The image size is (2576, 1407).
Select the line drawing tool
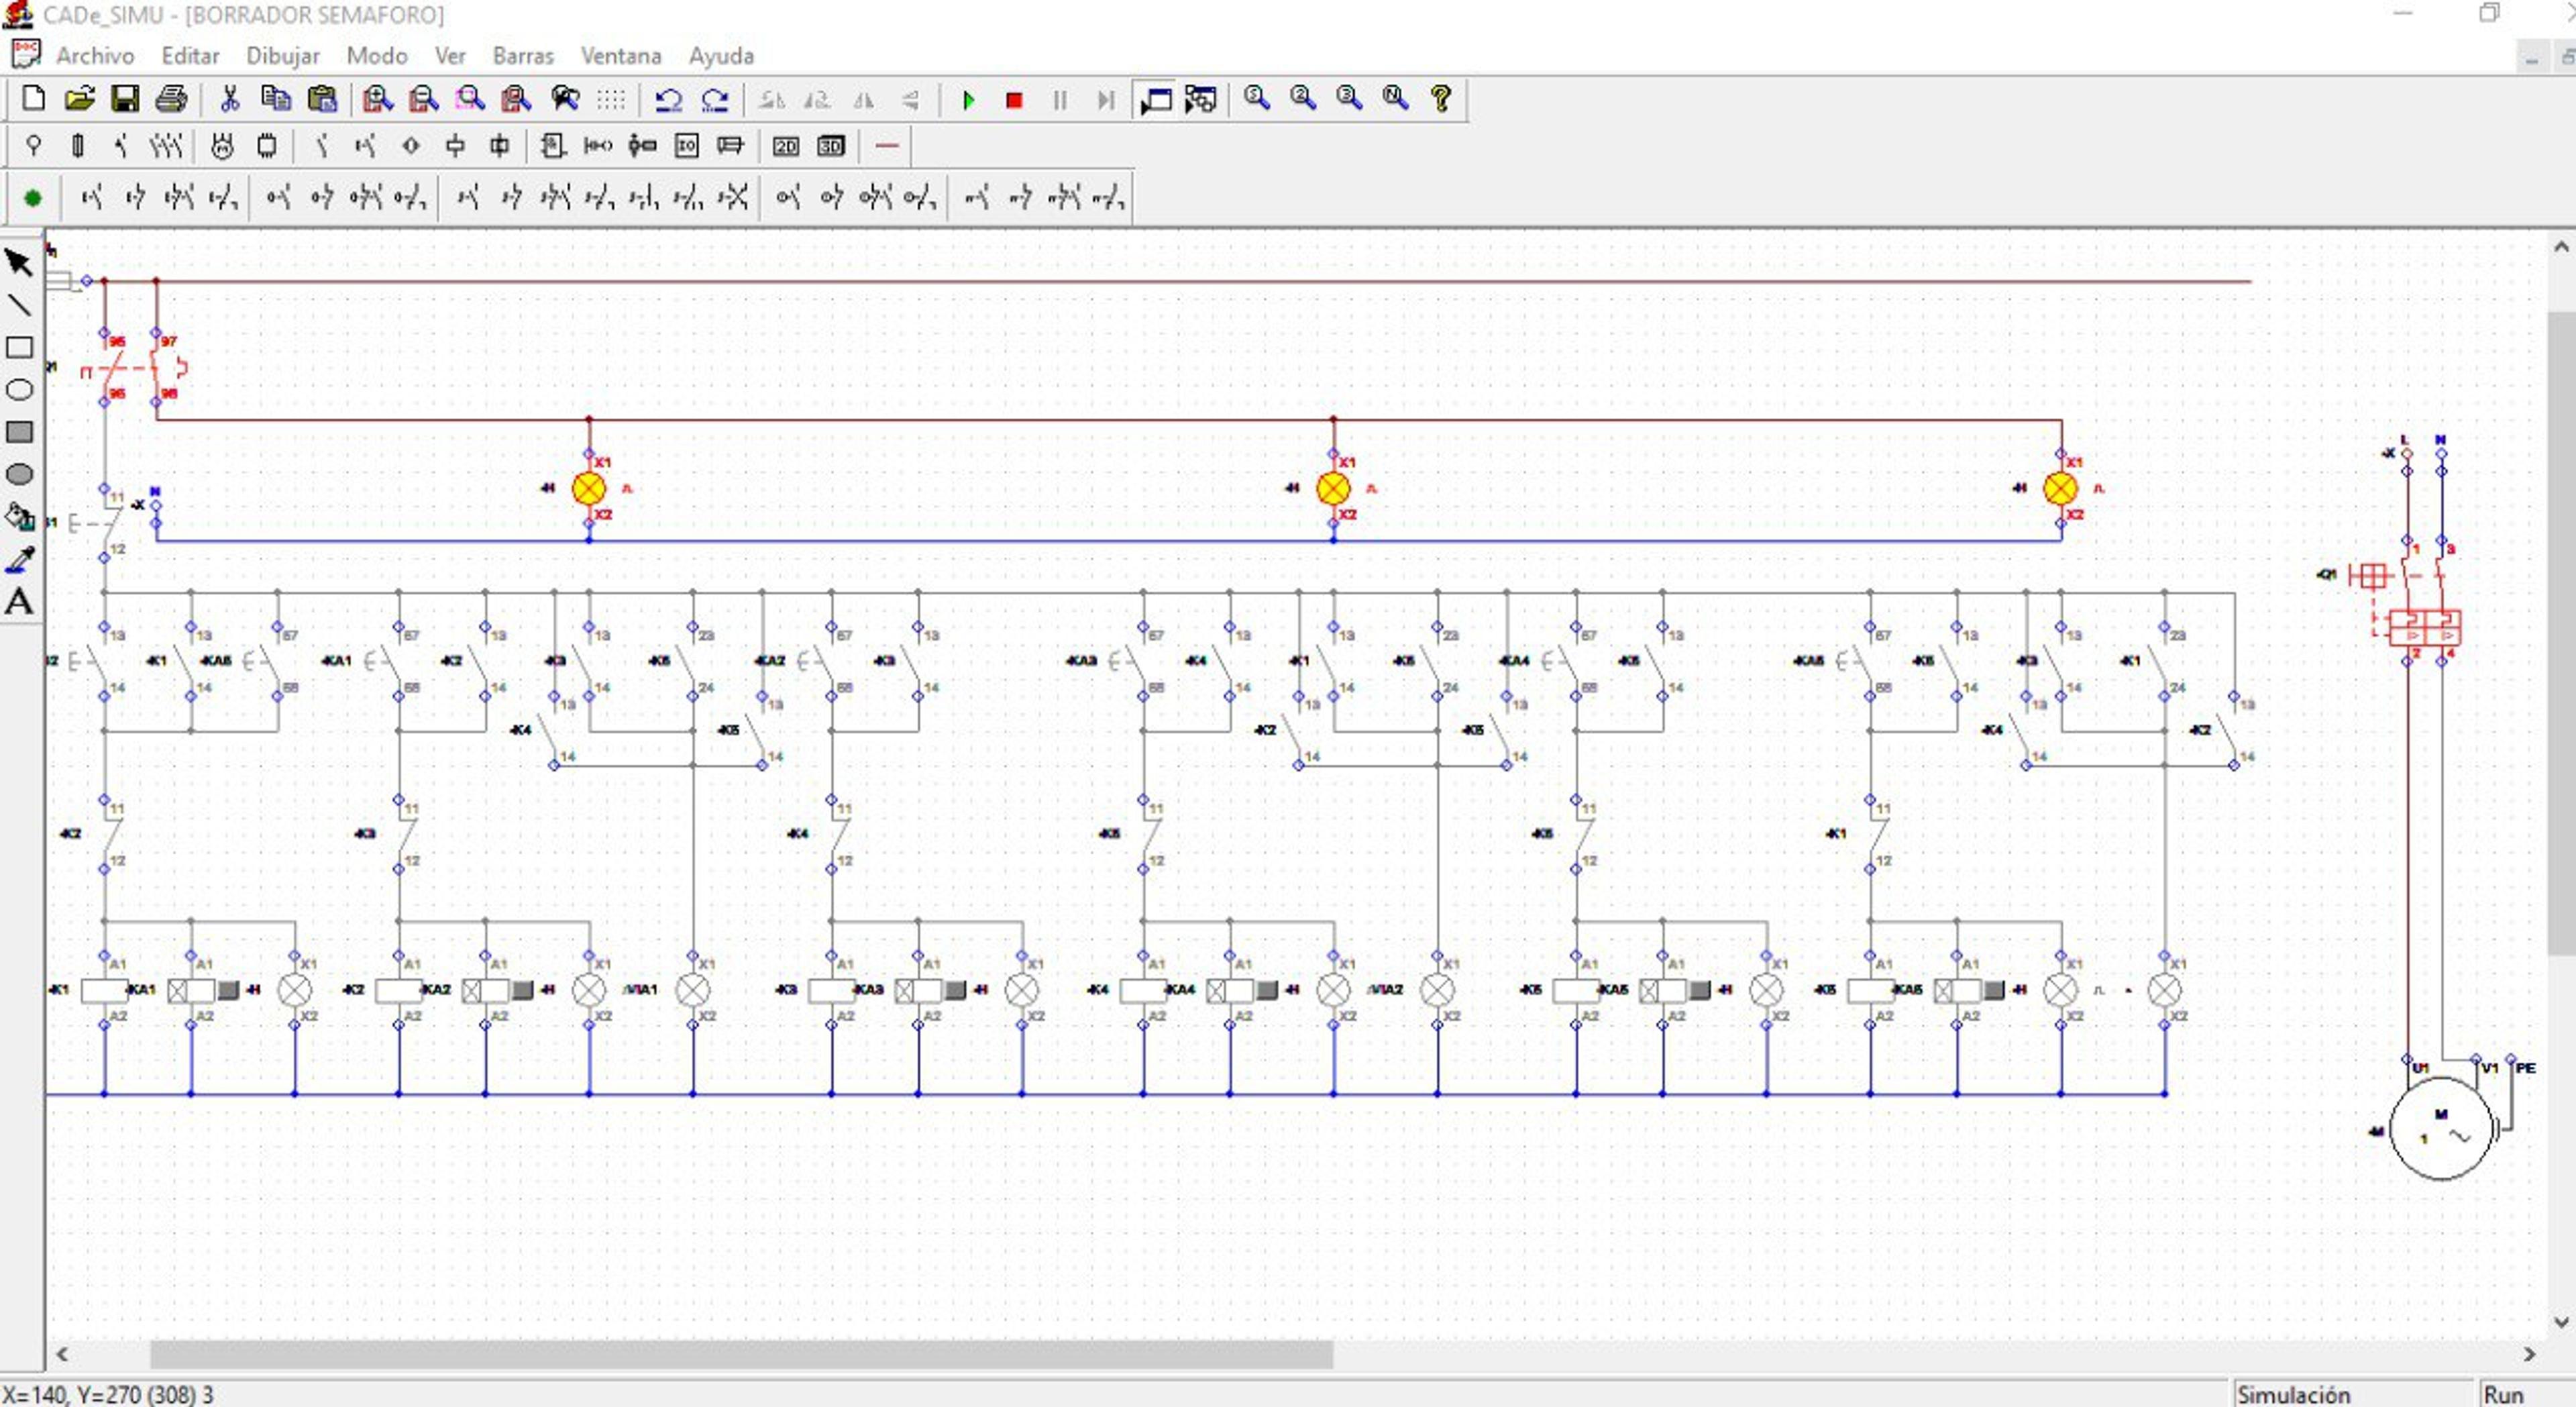(19, 305)
